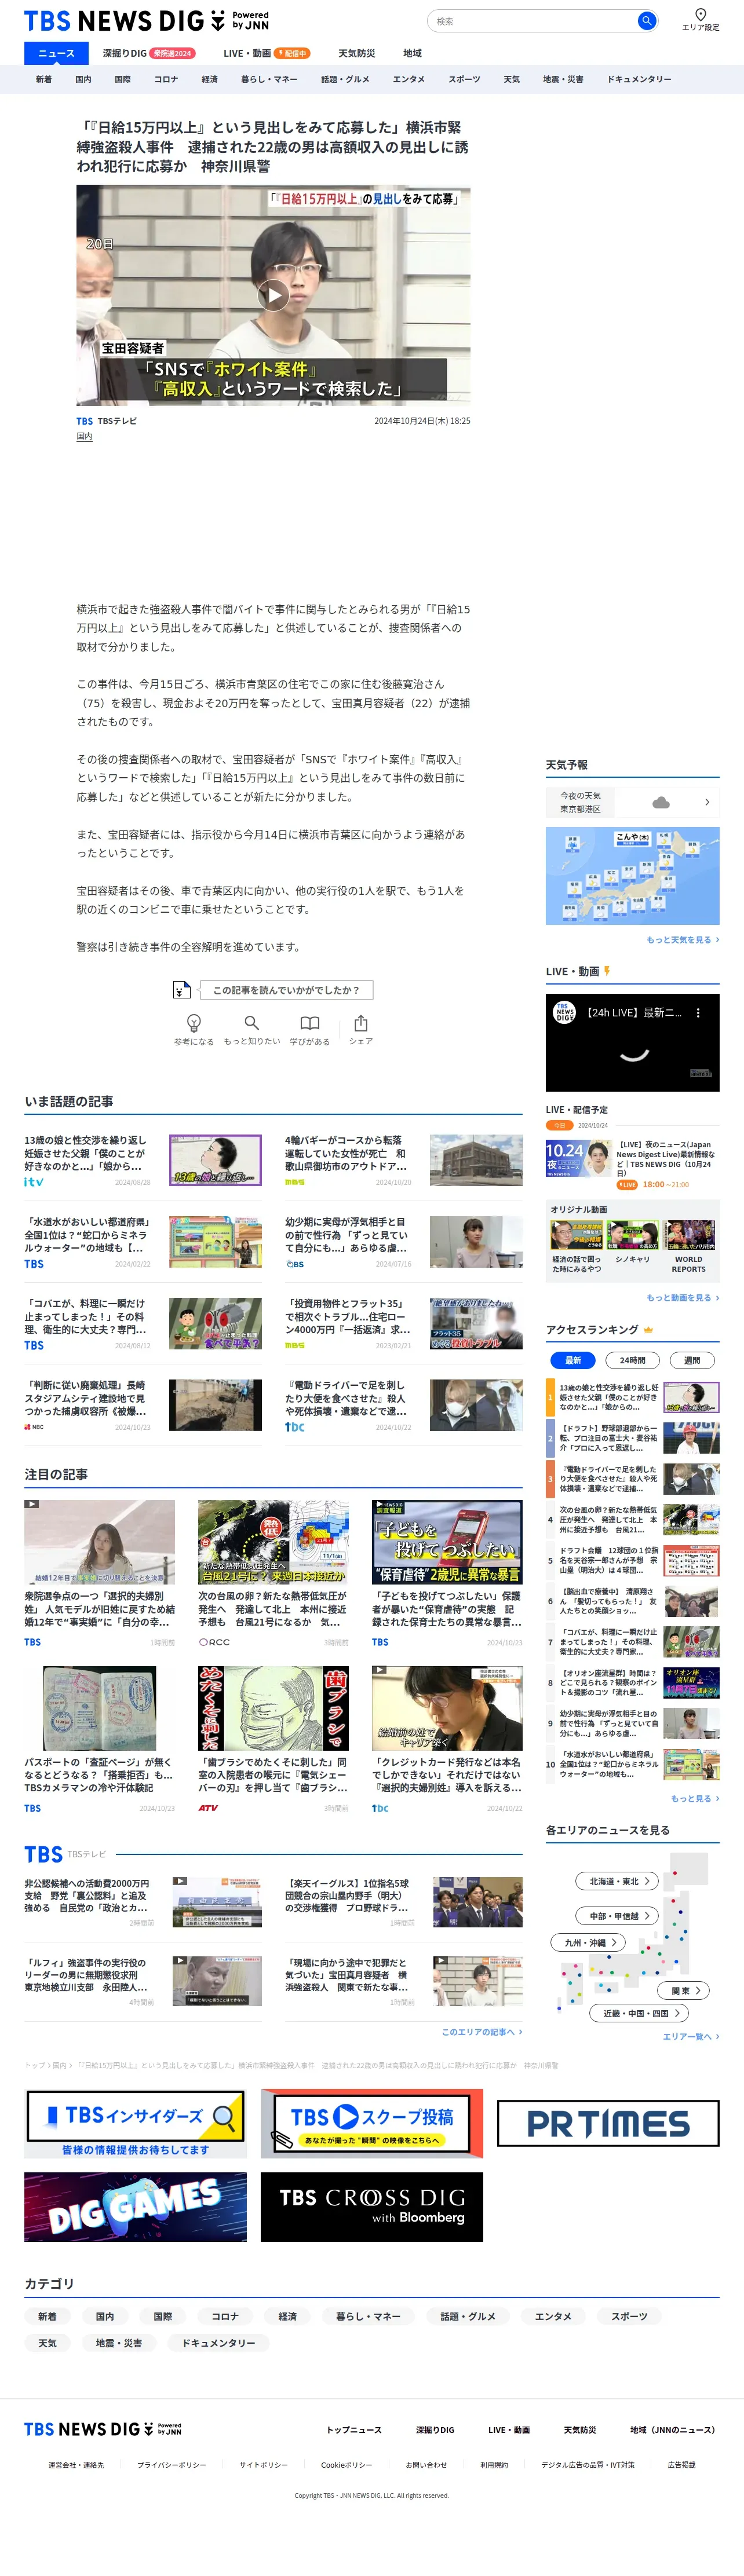Select 深掘りDIG tab
Screen dimensions: 744x2576
tap(148, 53)
